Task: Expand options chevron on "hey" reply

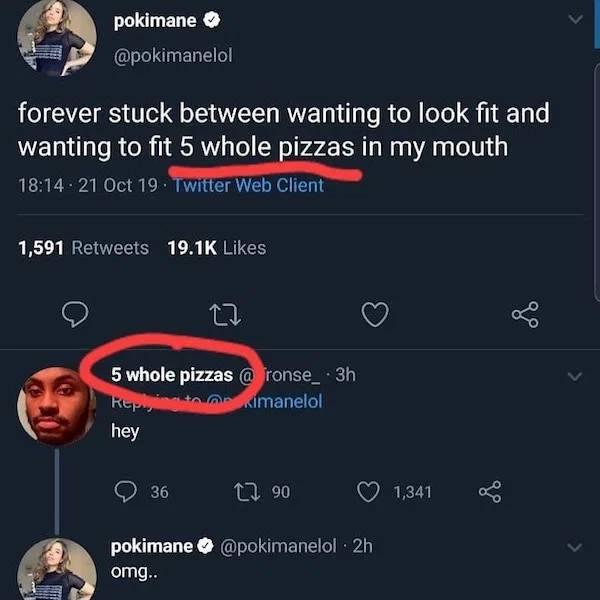Action: click(x=574, y=377)
